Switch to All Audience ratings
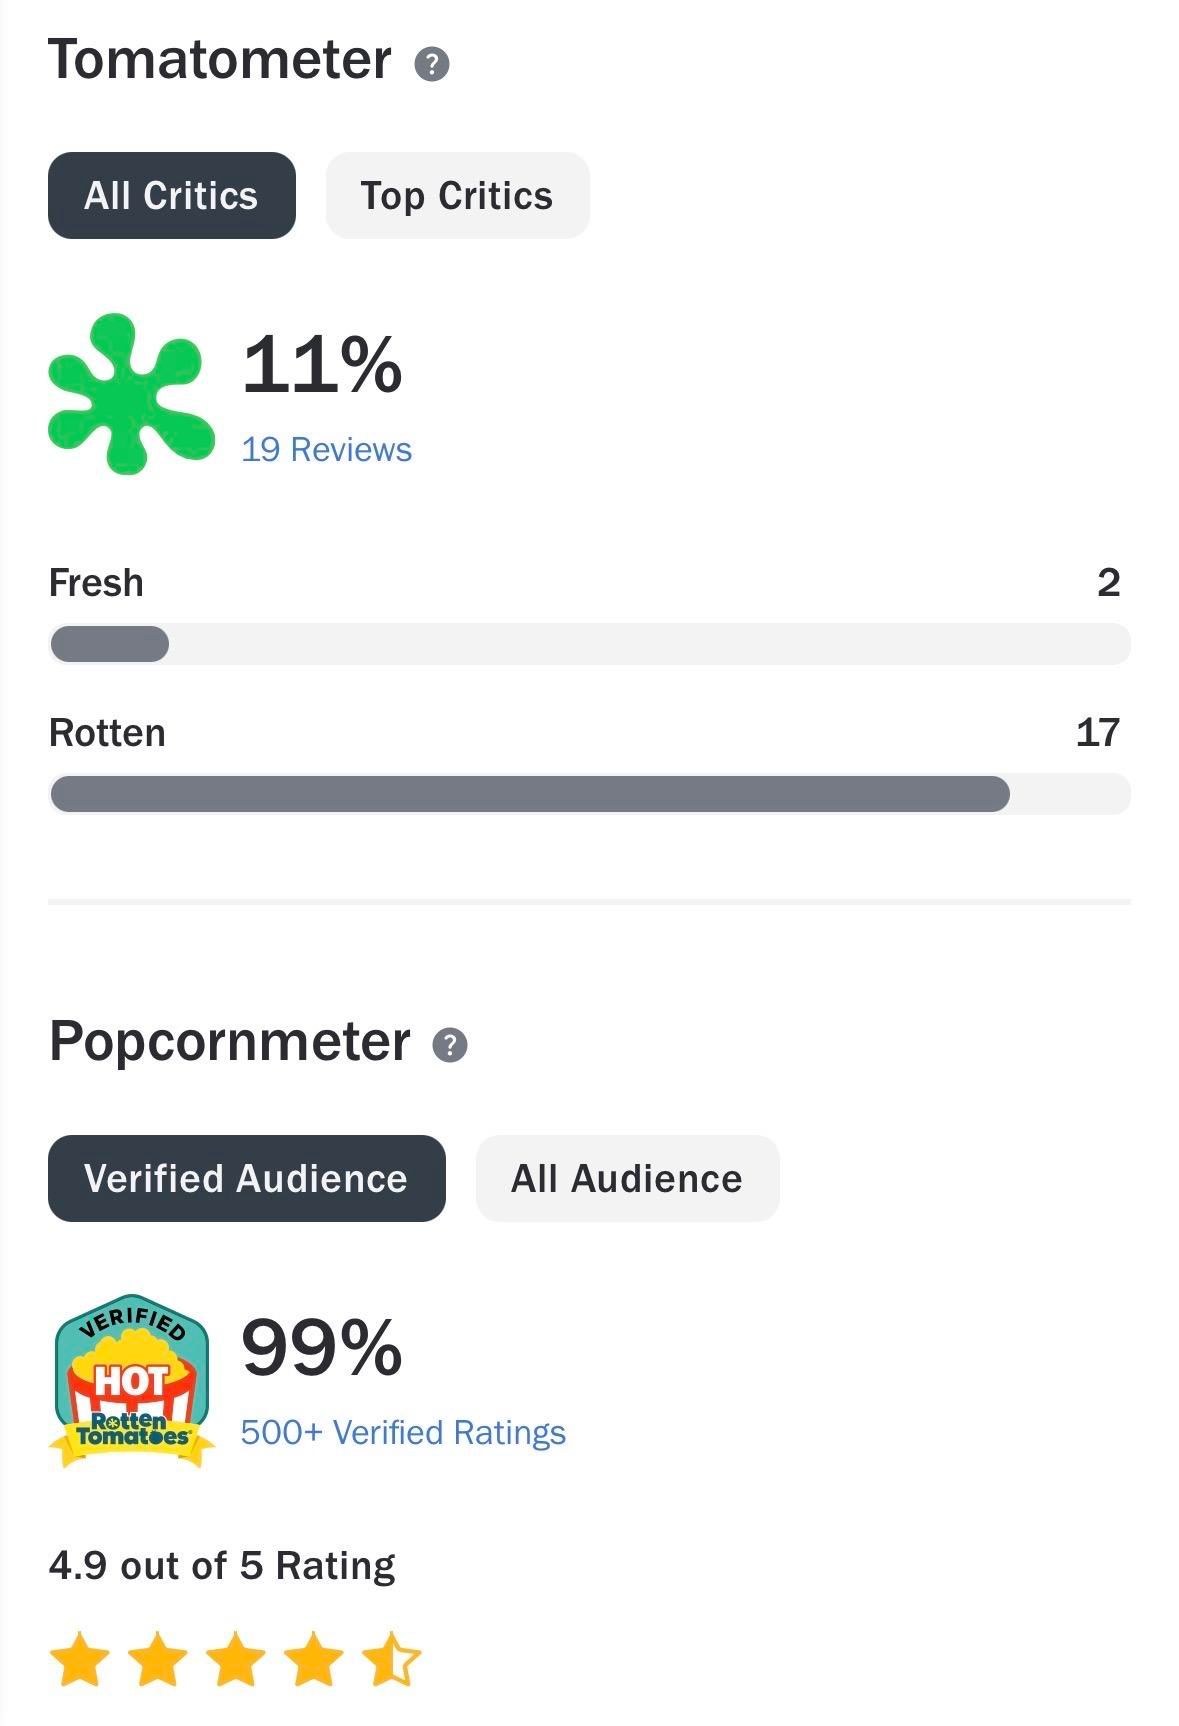 tap(627, 1178)
